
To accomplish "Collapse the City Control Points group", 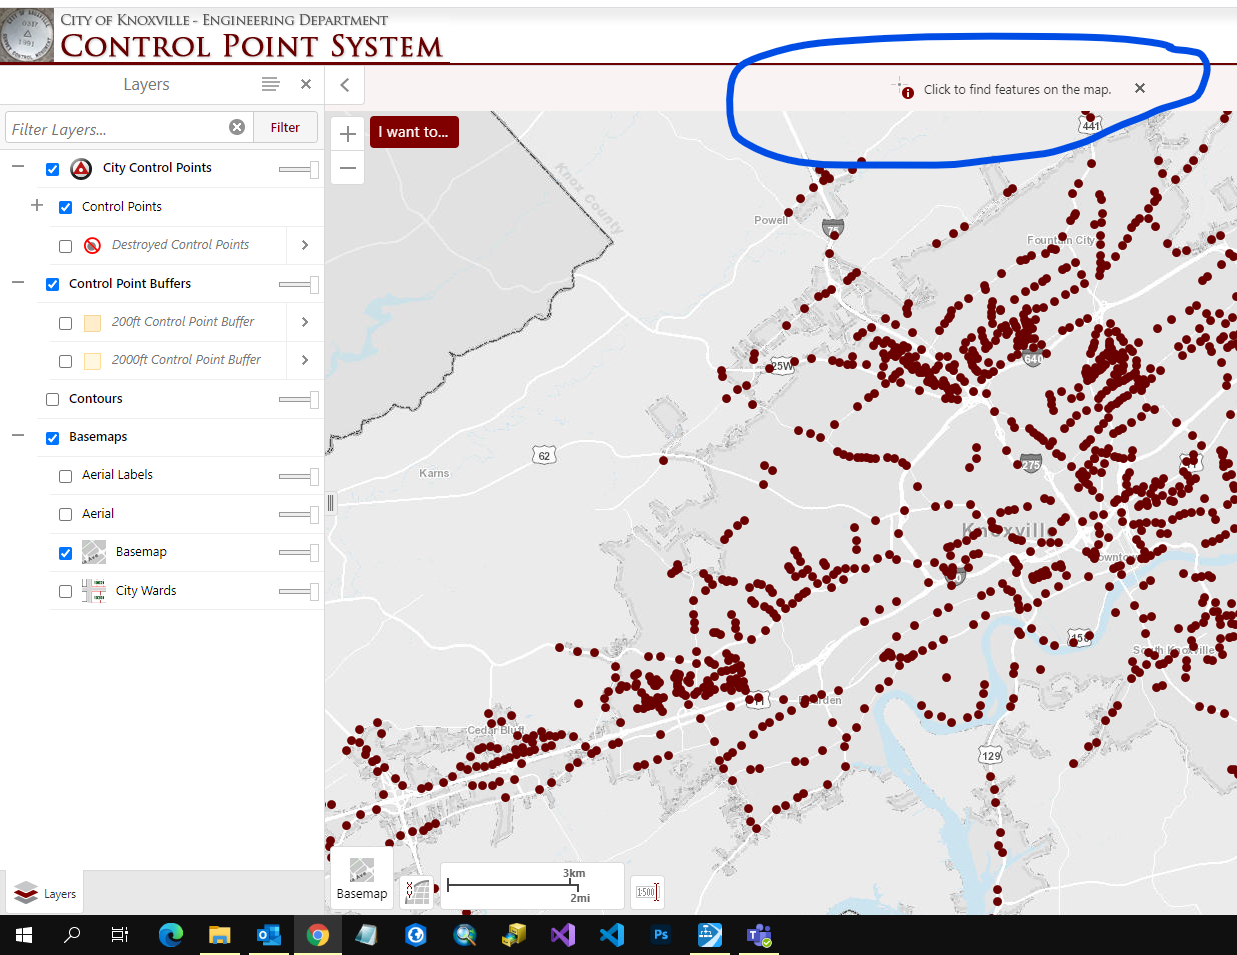I will coord(18,167).
